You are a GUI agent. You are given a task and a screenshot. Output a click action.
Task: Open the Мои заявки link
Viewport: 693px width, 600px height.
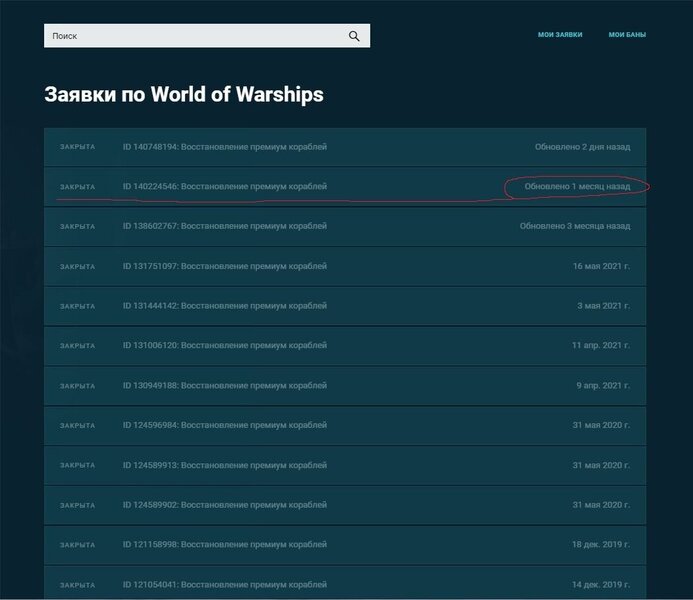click(x=560, y=34)
